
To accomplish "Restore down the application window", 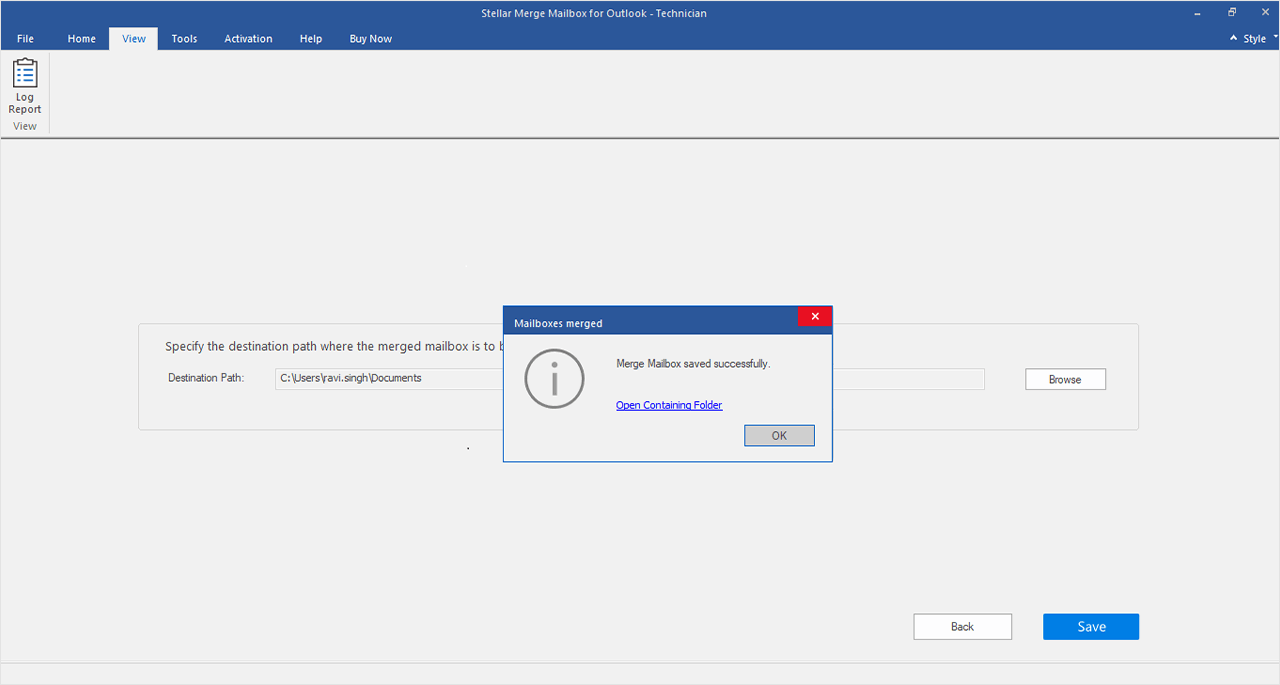I will coord(1232,12).
